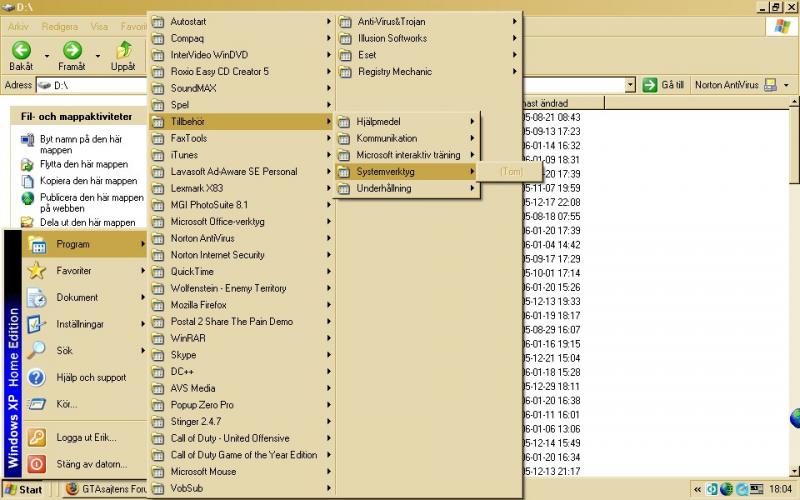Click the Hjälp och support question icon
800x500 pixels.
[x=37, y=378]
